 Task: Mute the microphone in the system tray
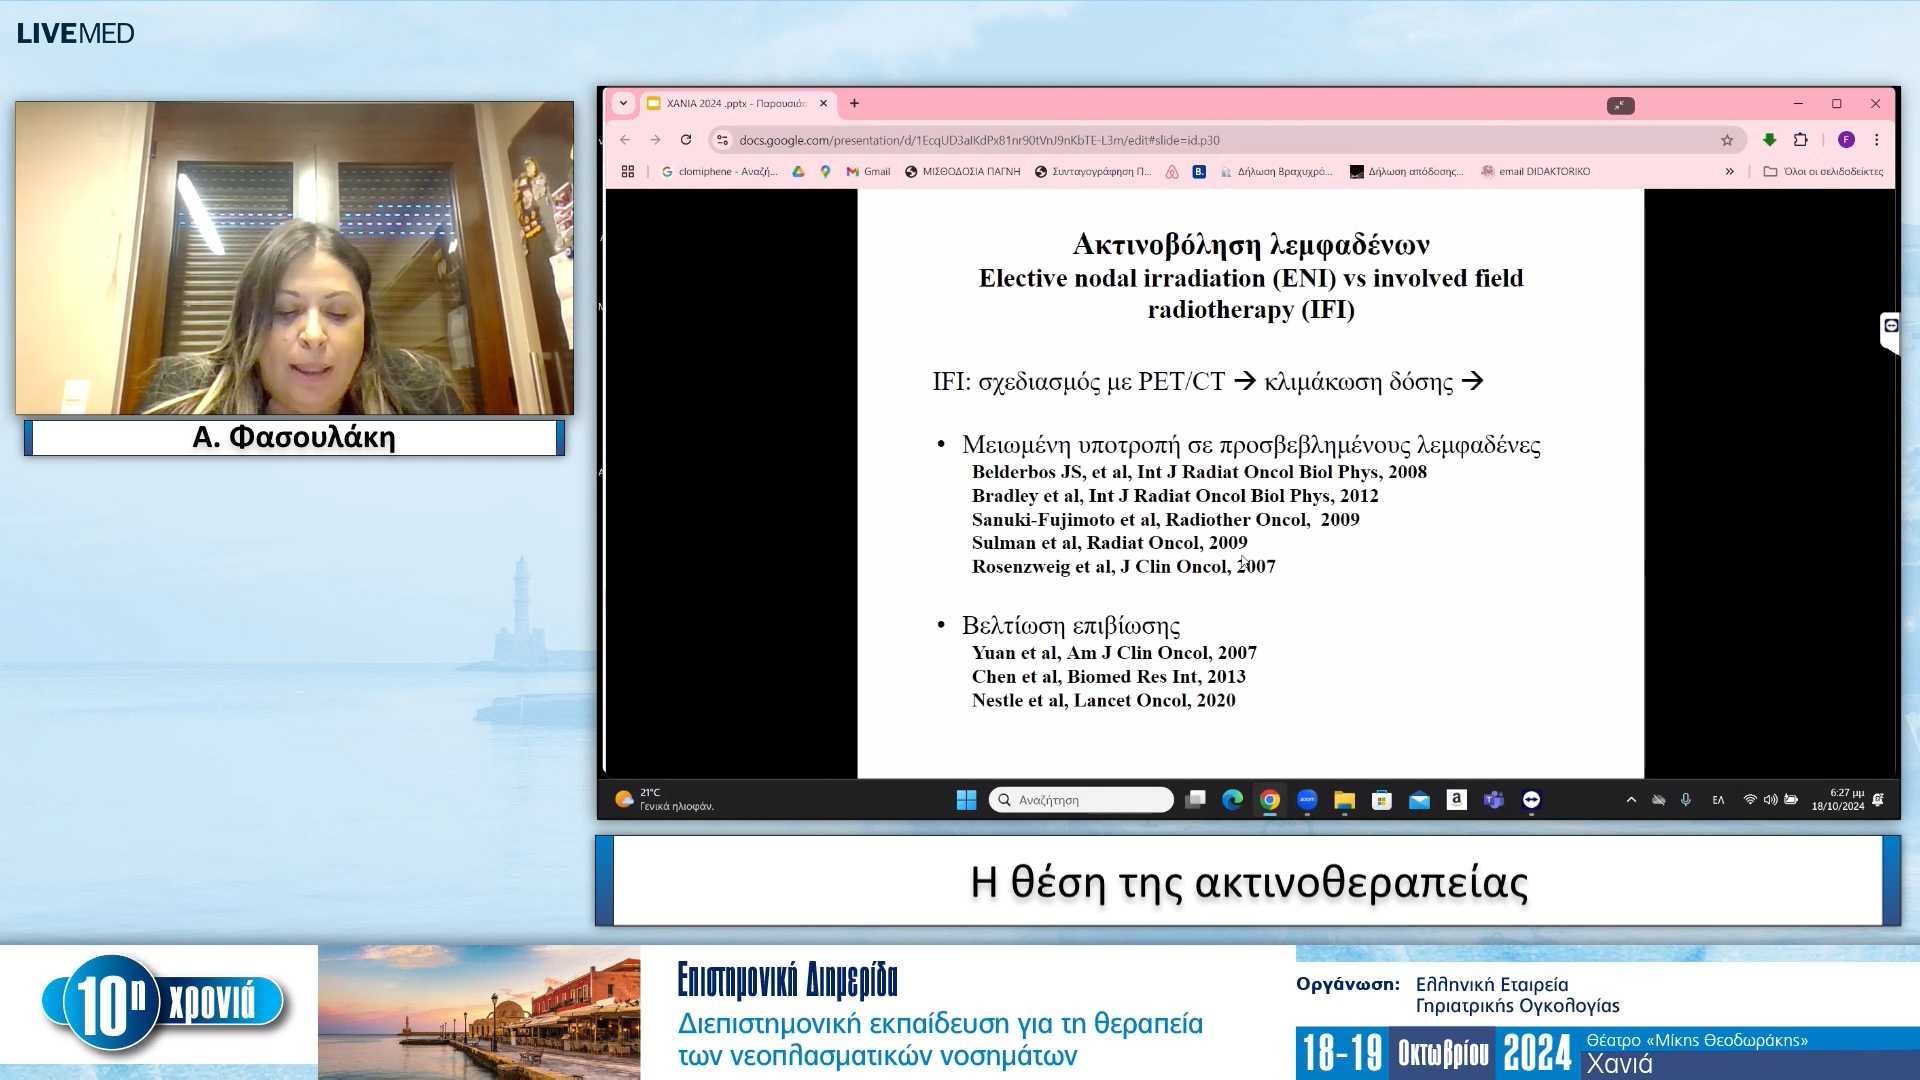pos(1687,800)
